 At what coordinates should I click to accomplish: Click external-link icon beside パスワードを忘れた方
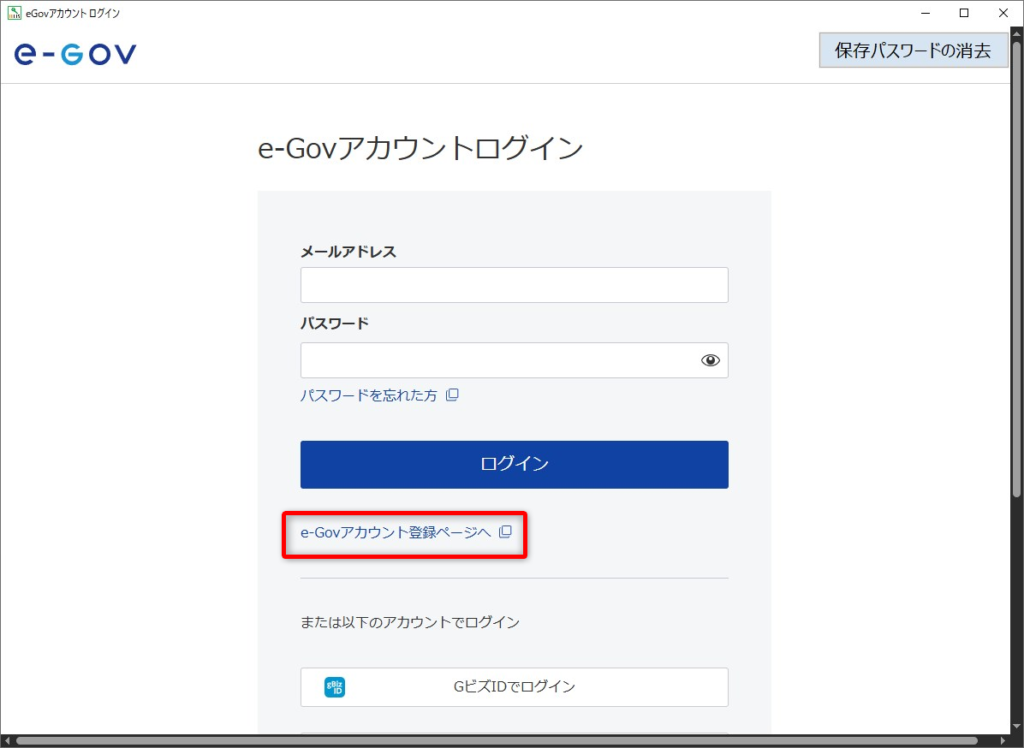tap(452, 395)
